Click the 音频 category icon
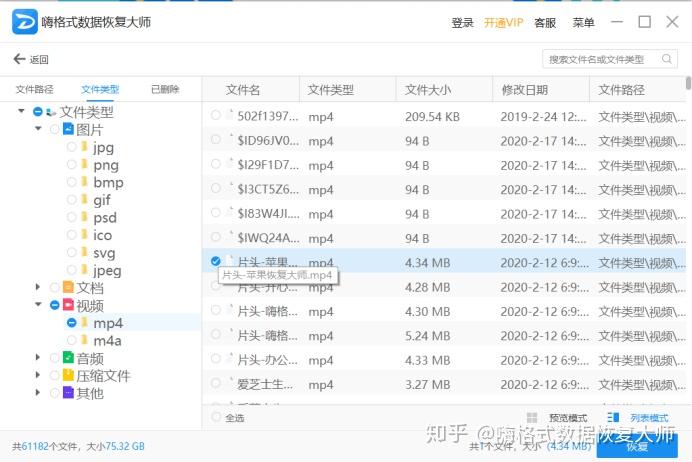Screen dimensions: 692x462 coord(68,357)
